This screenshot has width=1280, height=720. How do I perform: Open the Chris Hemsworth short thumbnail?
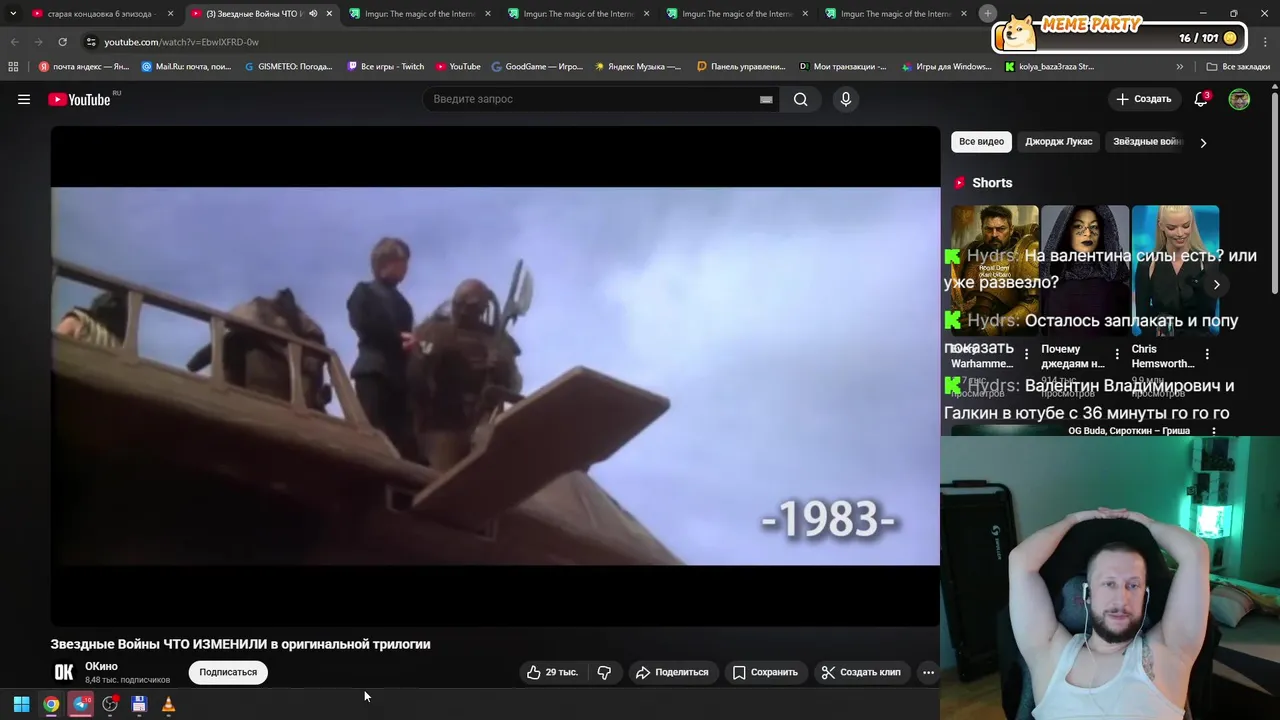tap(1175, 270)
